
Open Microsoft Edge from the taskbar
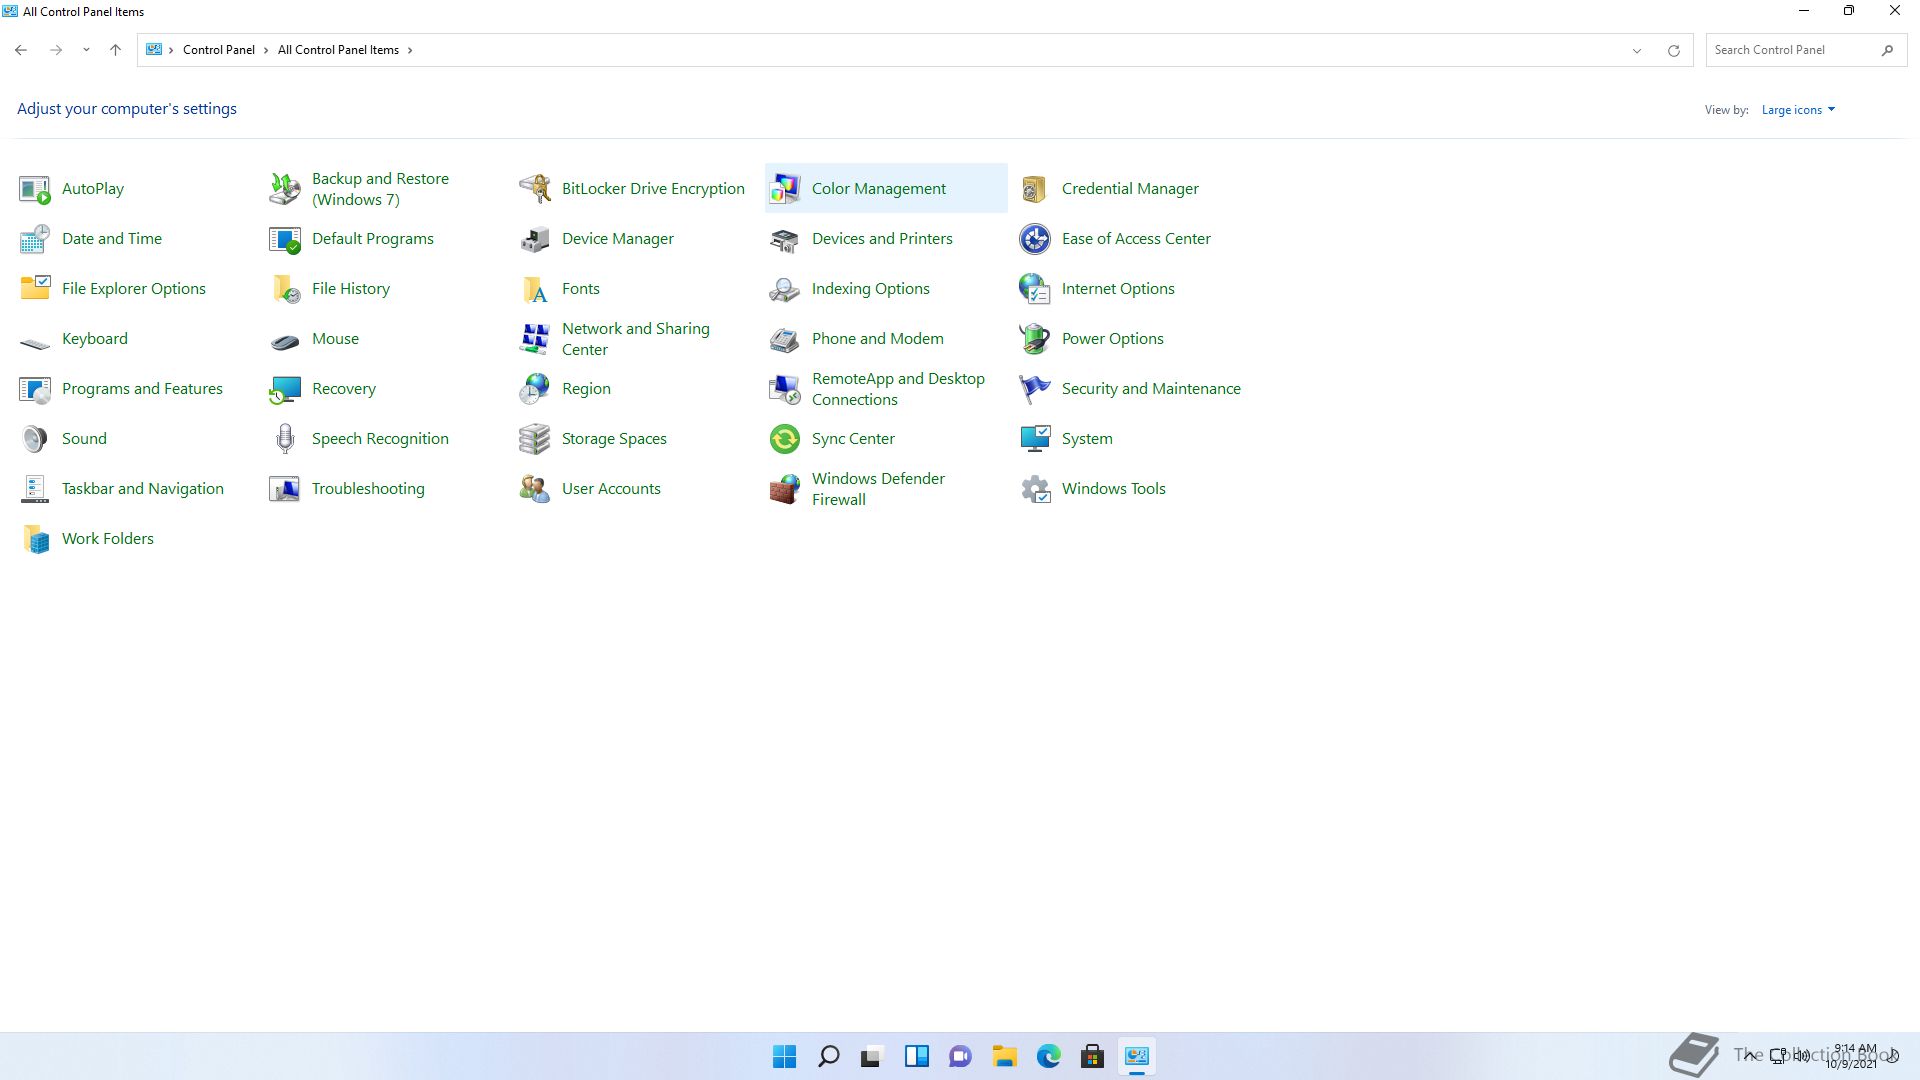click(1049, 1056)
